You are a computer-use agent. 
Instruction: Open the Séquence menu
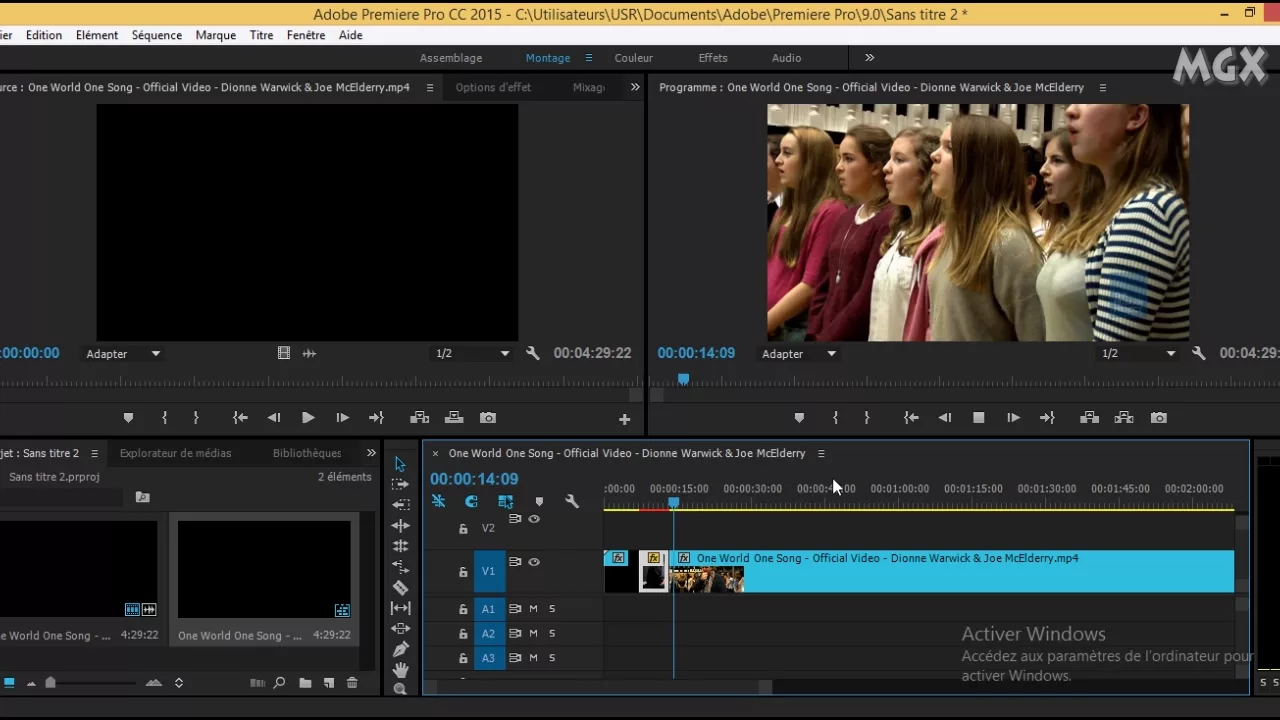pos(157,35)
